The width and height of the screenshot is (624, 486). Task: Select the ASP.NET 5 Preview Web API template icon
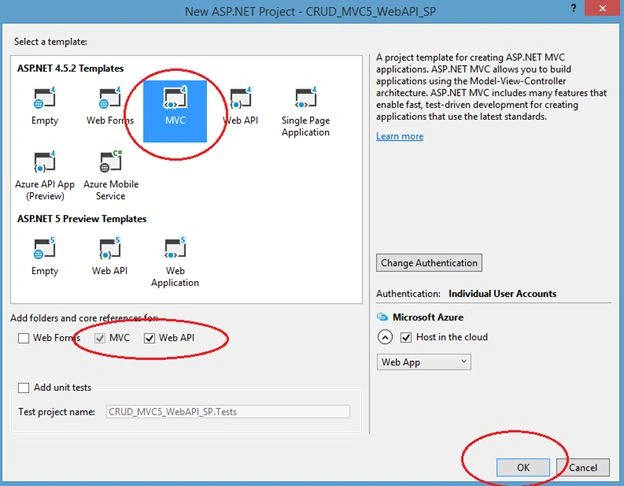[110, 248]
